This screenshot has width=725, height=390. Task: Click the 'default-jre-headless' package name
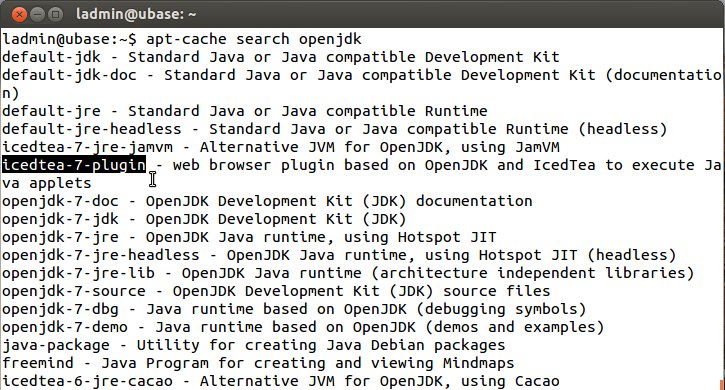91,130
